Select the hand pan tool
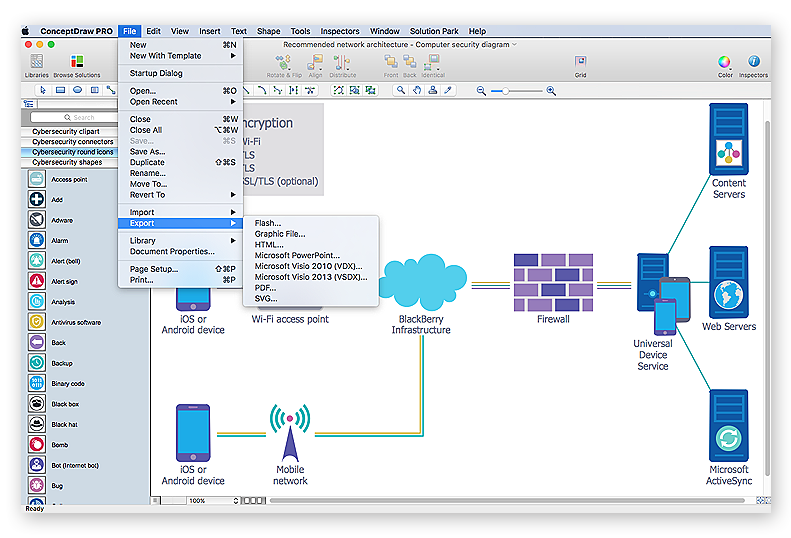Viewport: 791px width, 538px height. 416,90
